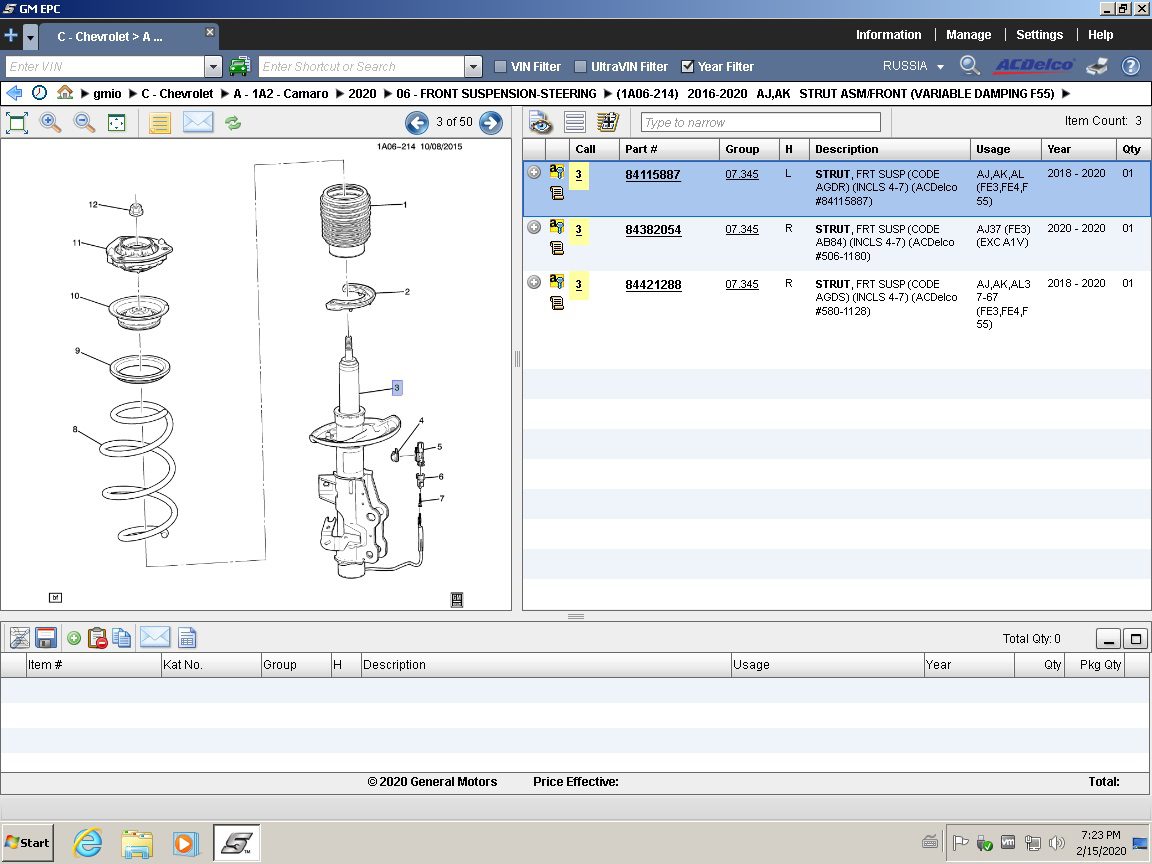
Task: Uncheck the Year Filter checkbox
Action: coord(687,67)
